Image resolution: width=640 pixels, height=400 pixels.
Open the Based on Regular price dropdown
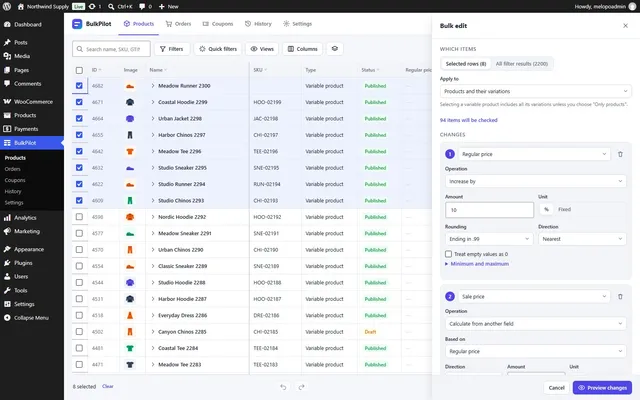pos(536,351)
